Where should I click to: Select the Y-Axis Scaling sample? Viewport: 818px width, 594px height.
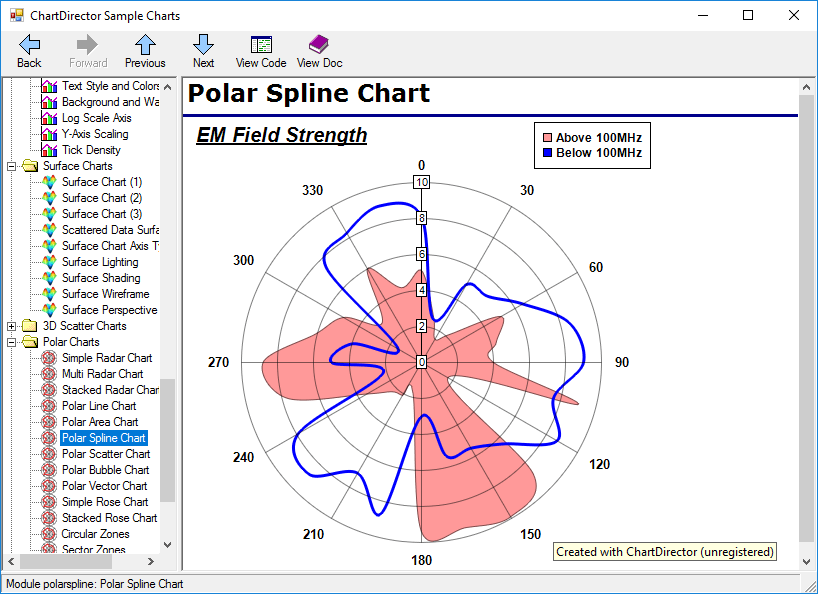95,133
